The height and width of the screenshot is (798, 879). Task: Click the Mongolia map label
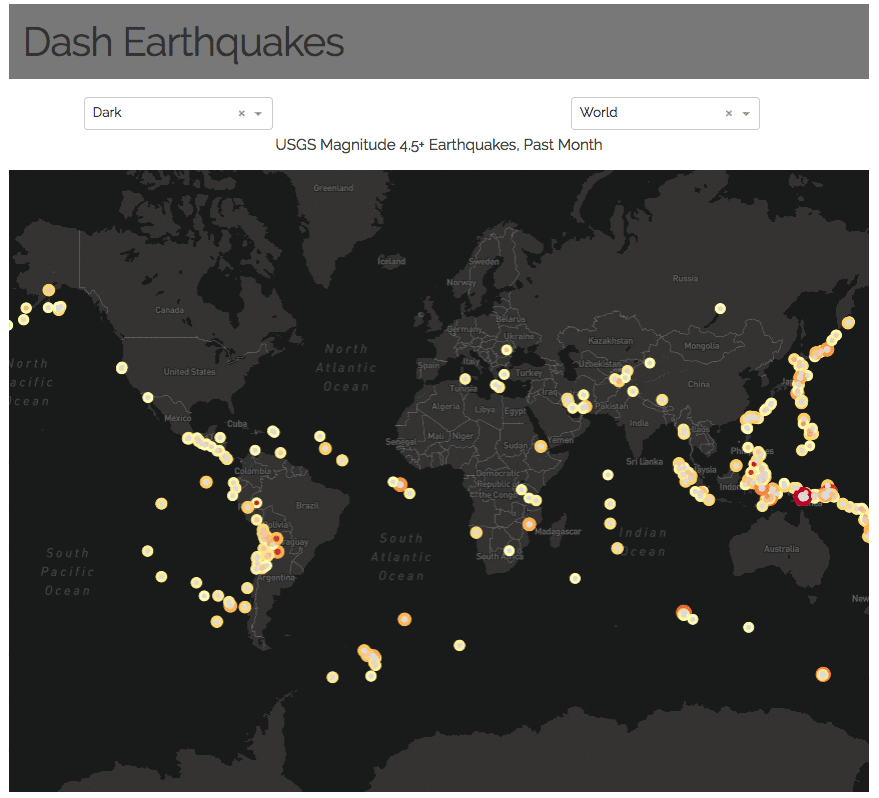point(701,346)
